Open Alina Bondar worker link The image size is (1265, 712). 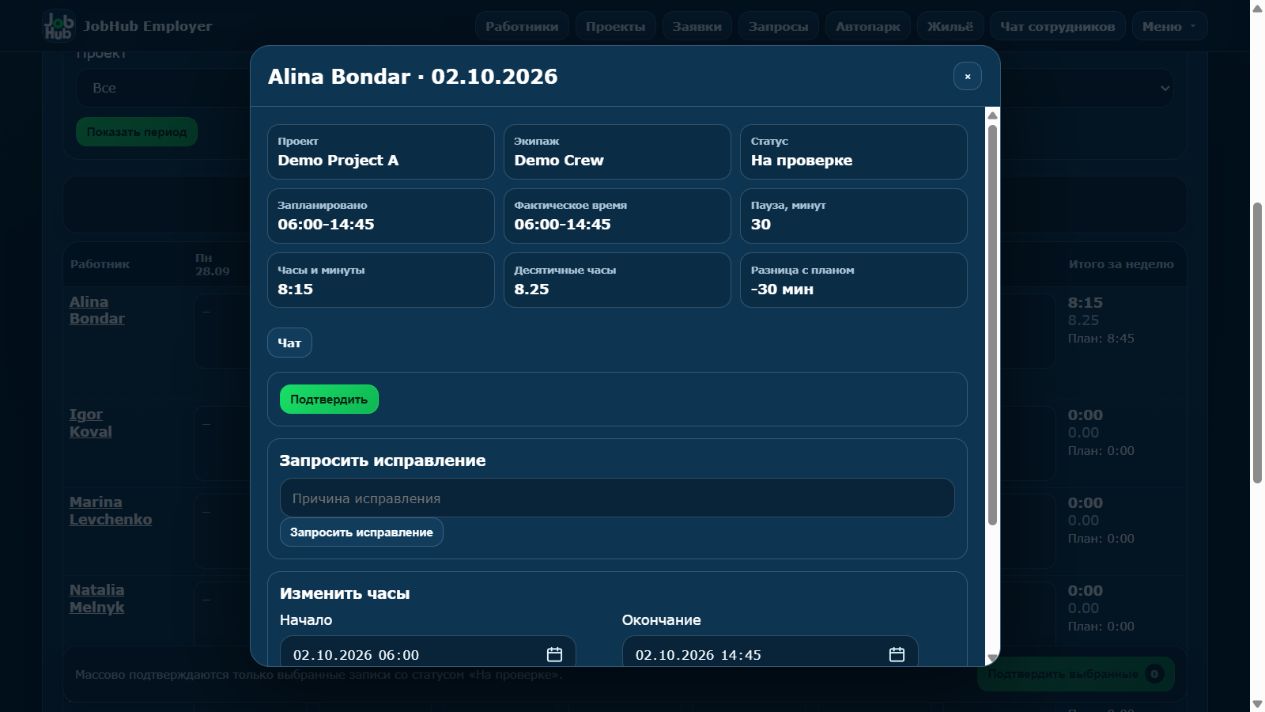[x=97, y=310]
